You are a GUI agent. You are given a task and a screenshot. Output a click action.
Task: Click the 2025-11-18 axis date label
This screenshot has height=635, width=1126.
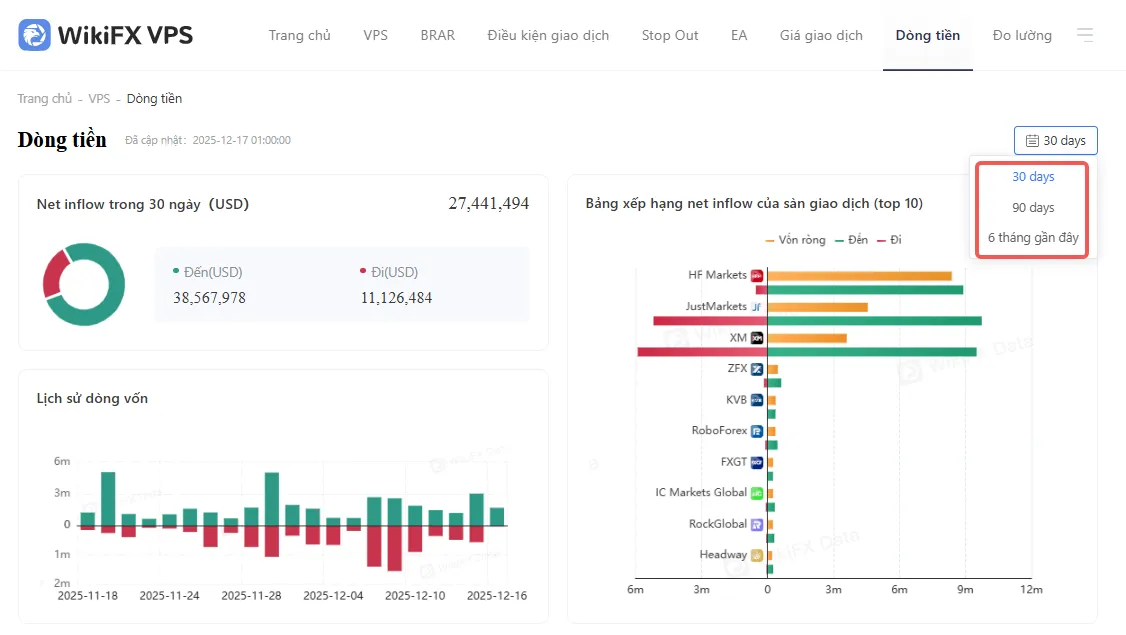[88, 595]
